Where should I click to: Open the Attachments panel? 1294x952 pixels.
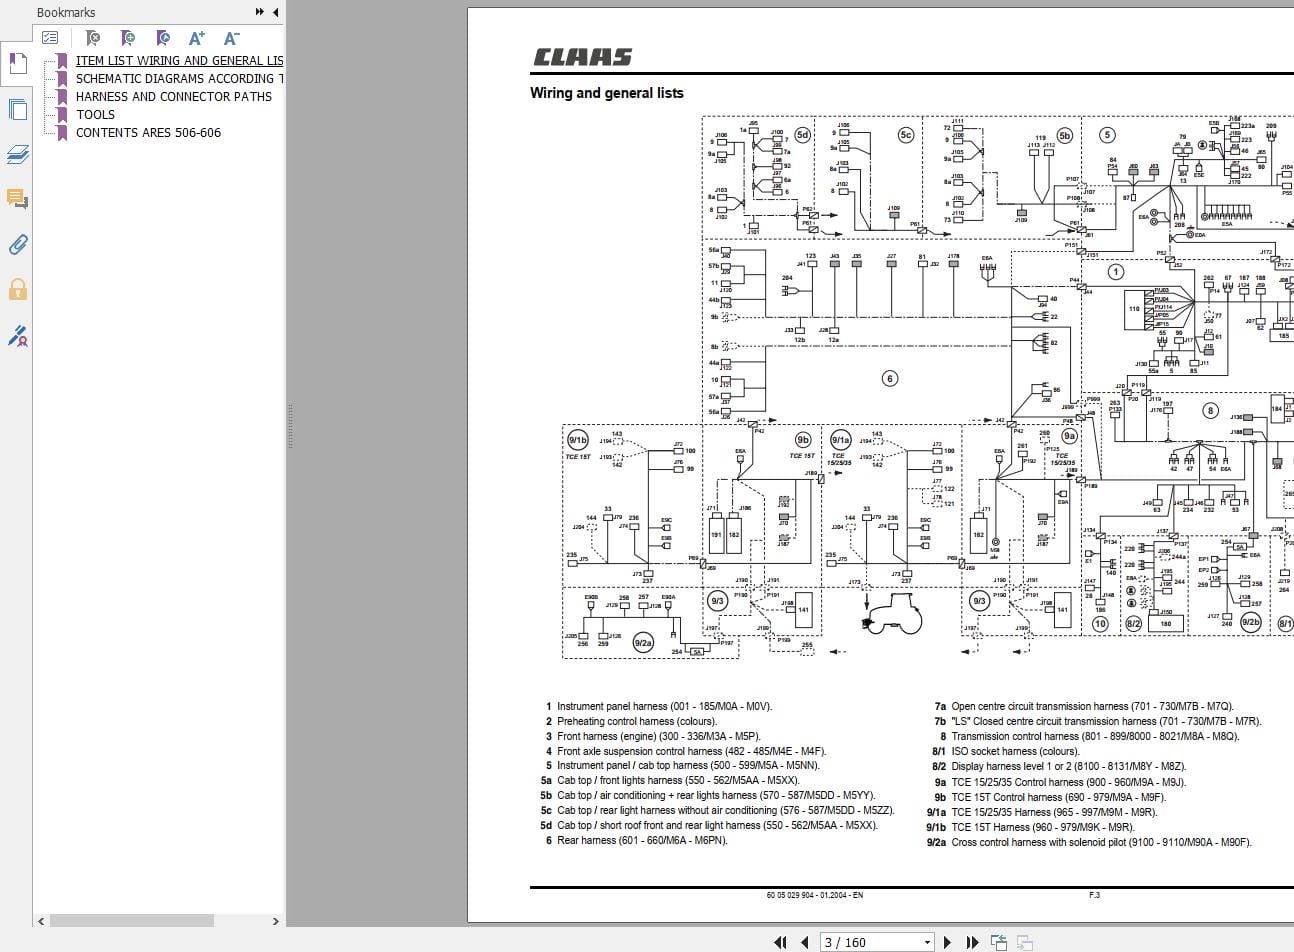click(17, 244)
